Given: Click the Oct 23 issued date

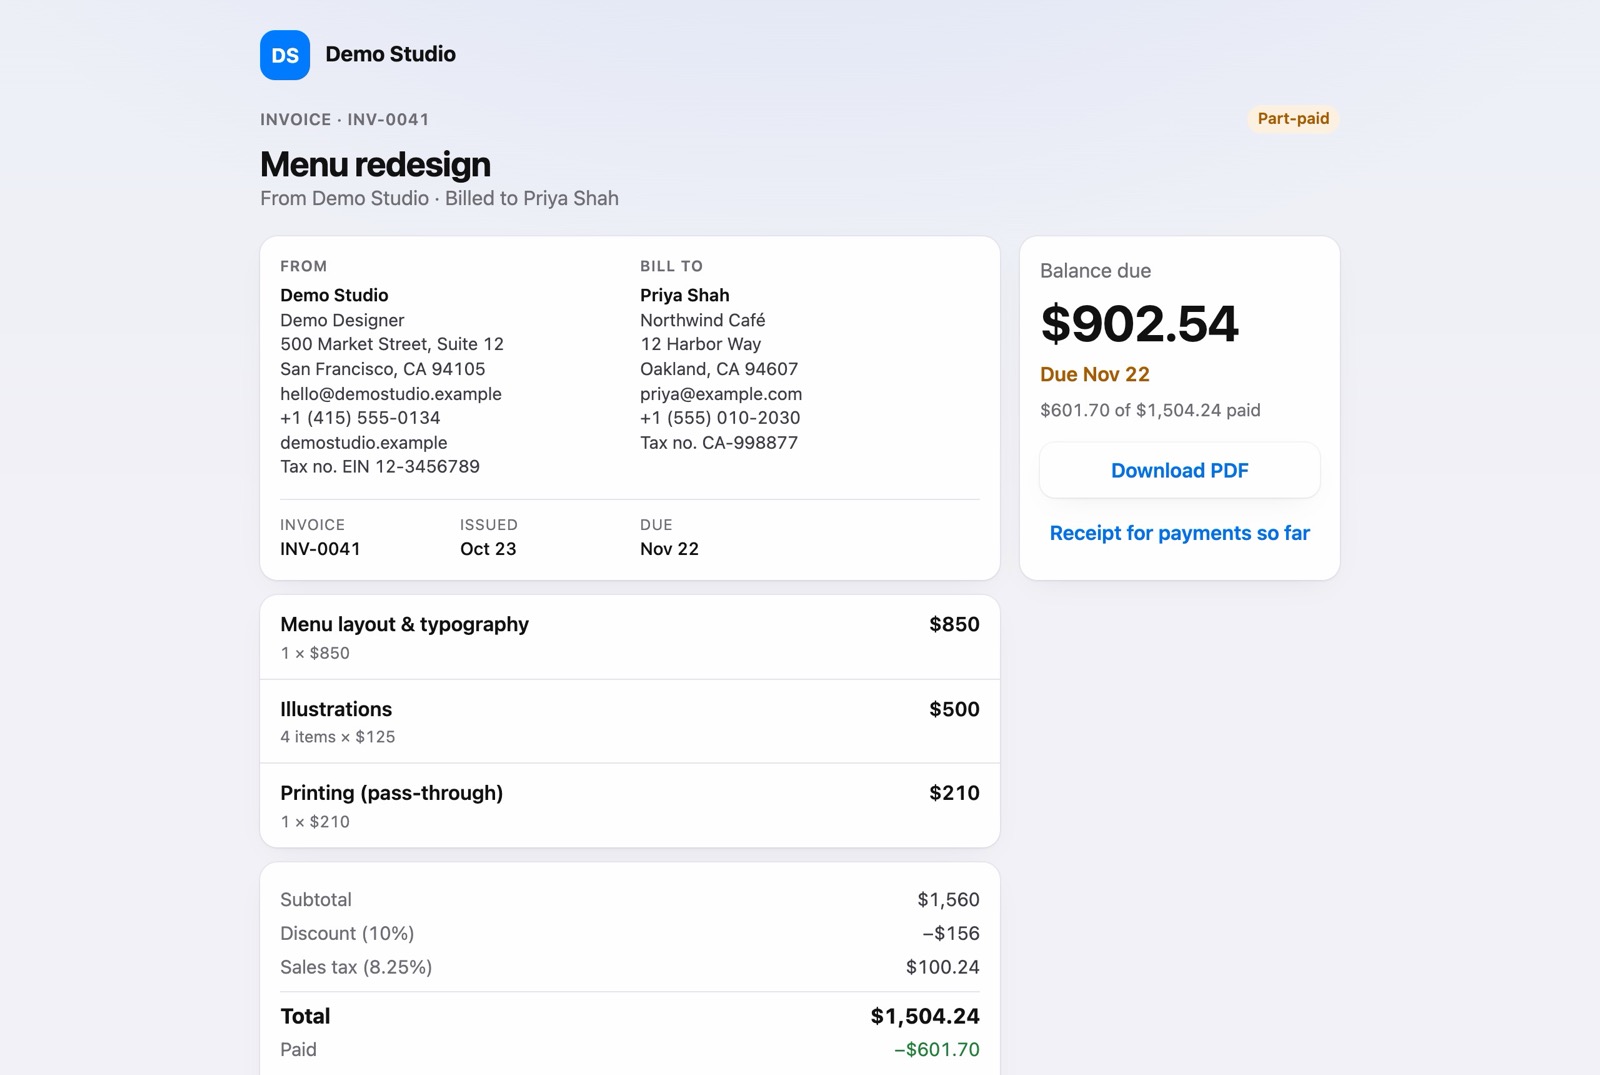Looking at the screenshot, I should click(x=488, y=549).
